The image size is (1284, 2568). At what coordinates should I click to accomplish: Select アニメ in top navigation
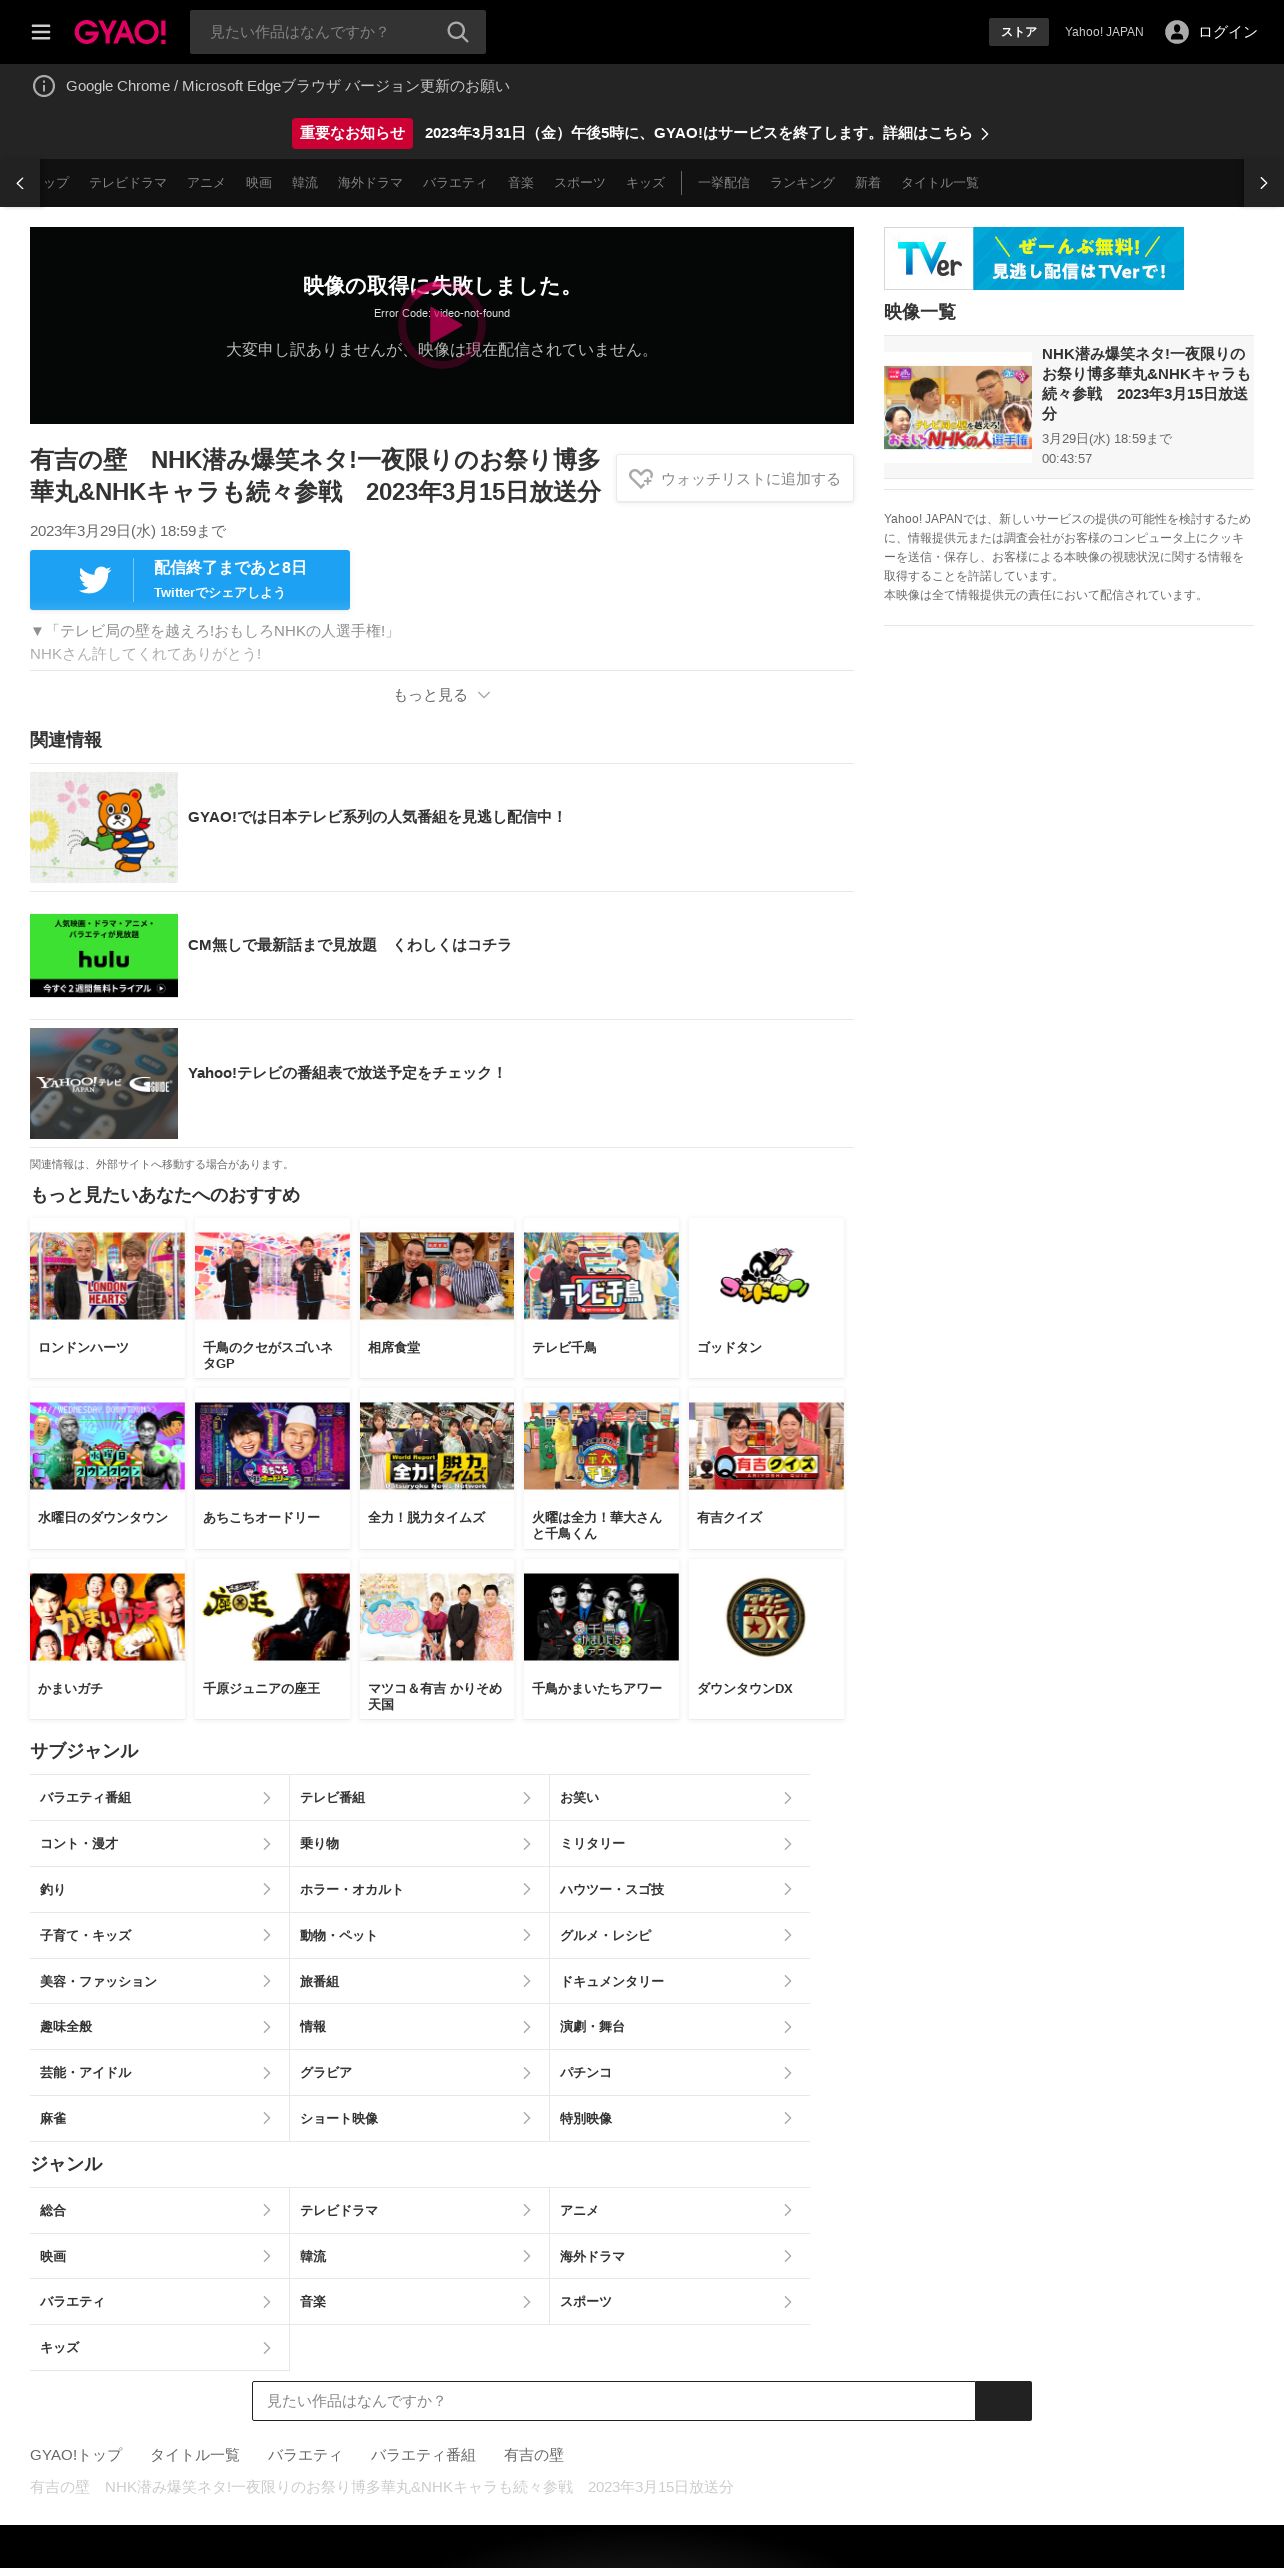[206, 183]
